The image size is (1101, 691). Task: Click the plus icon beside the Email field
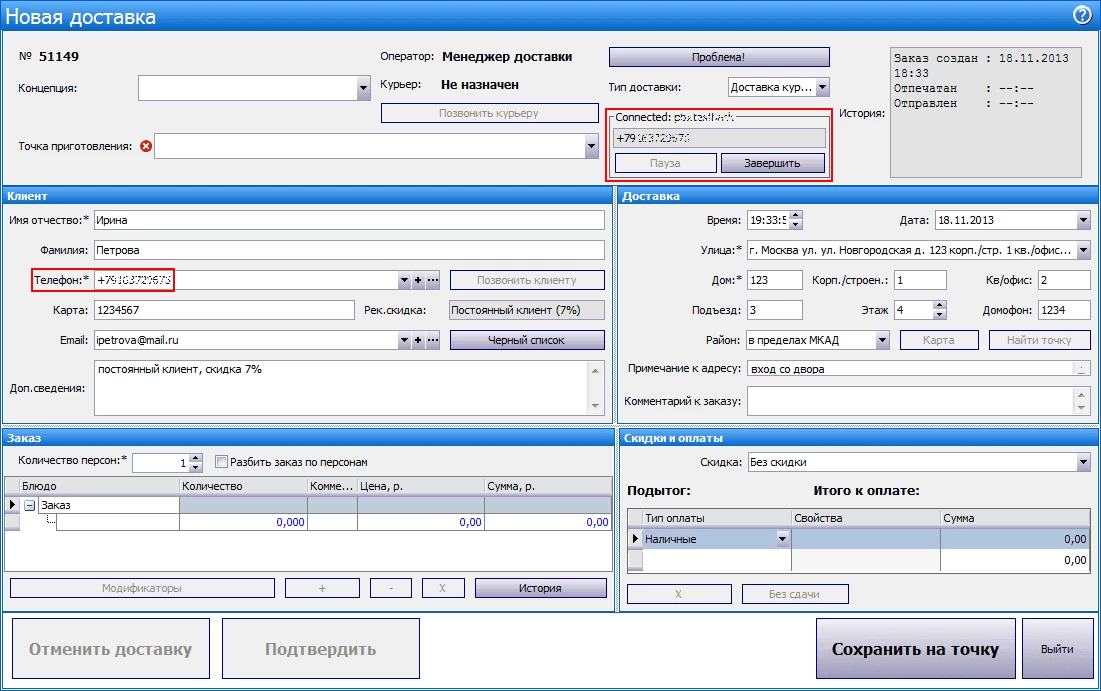[418, 340]
